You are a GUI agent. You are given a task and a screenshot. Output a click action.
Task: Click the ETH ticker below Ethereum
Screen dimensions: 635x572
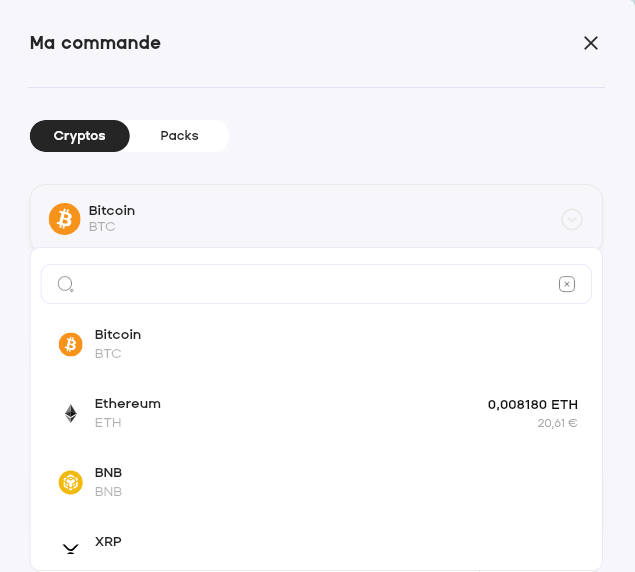click(x=108, y=423)
